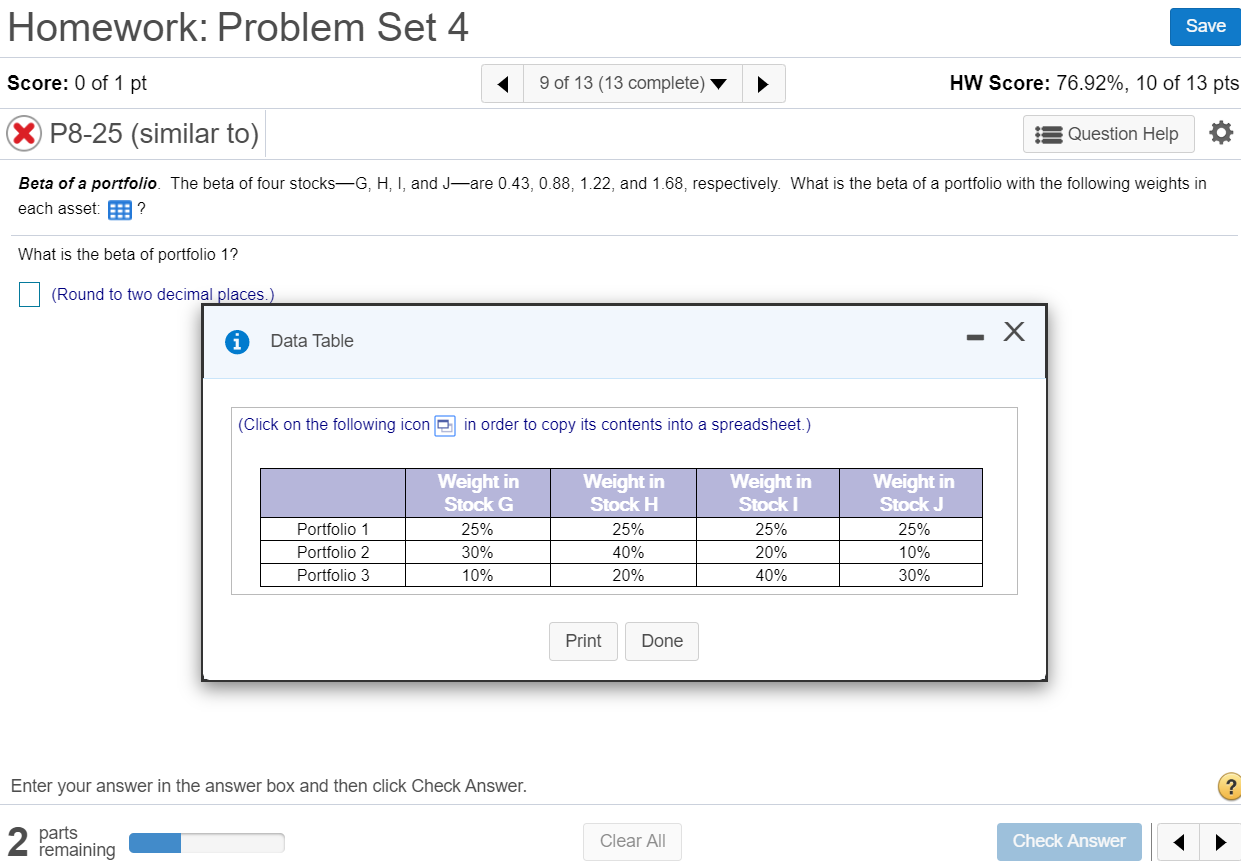Viewport: 1241px width, 868px height.
Task: Open settings gear icon
Action: [1220, 133]
